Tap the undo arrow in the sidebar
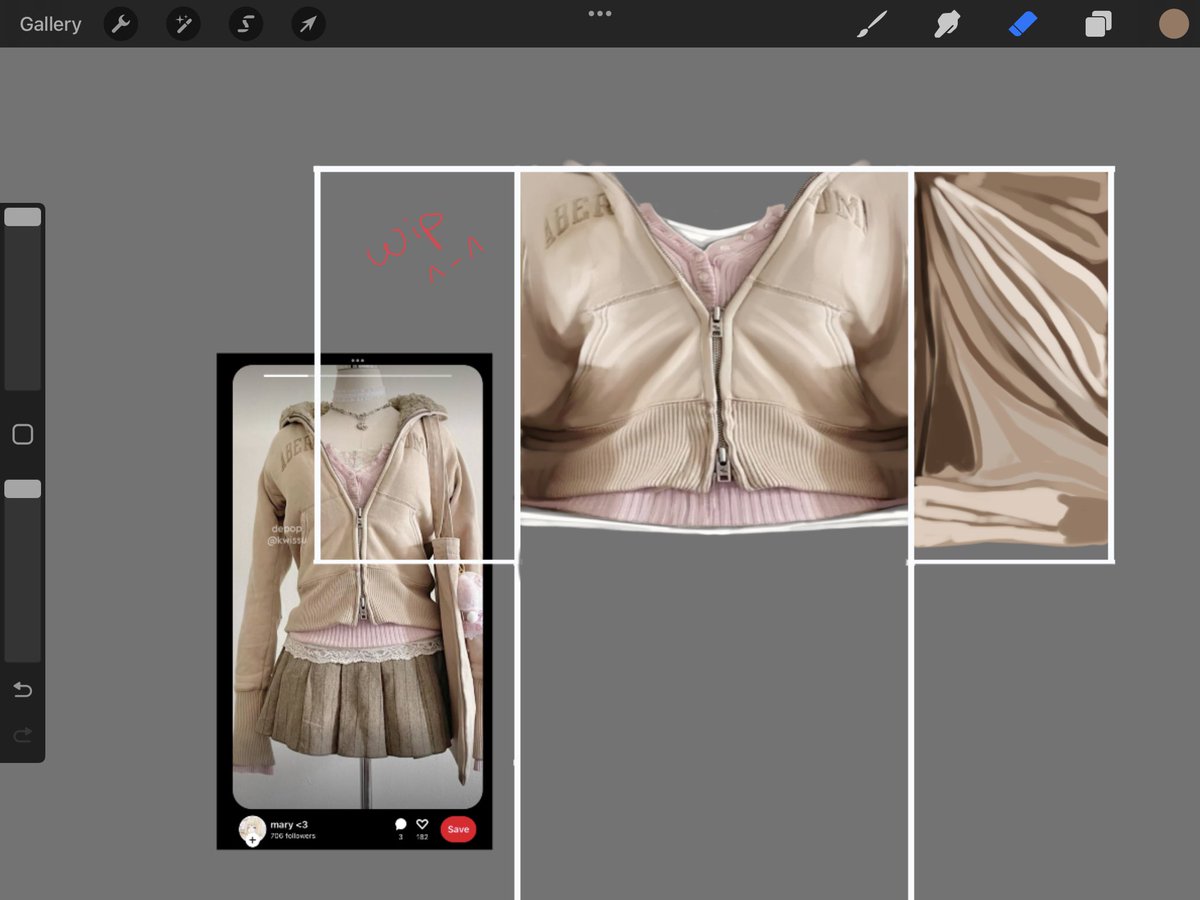Screen dimensions: 1200x900 coord(23,689)
